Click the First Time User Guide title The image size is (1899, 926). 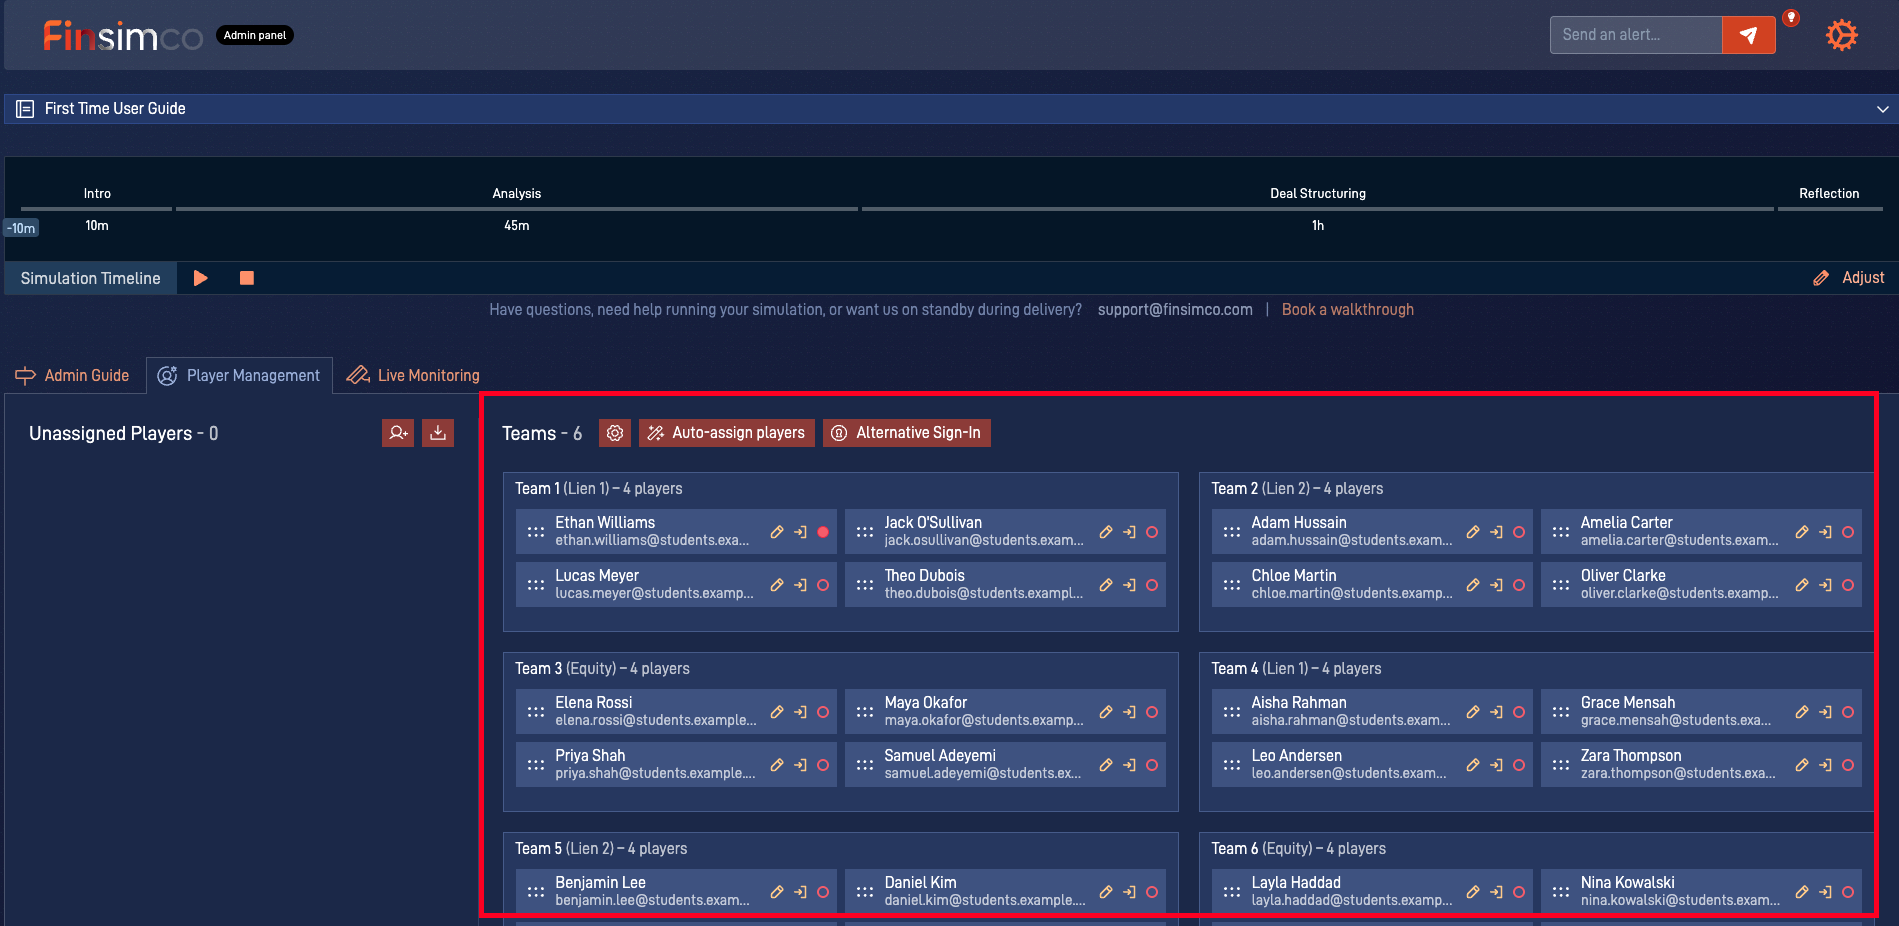click(115, 109)
